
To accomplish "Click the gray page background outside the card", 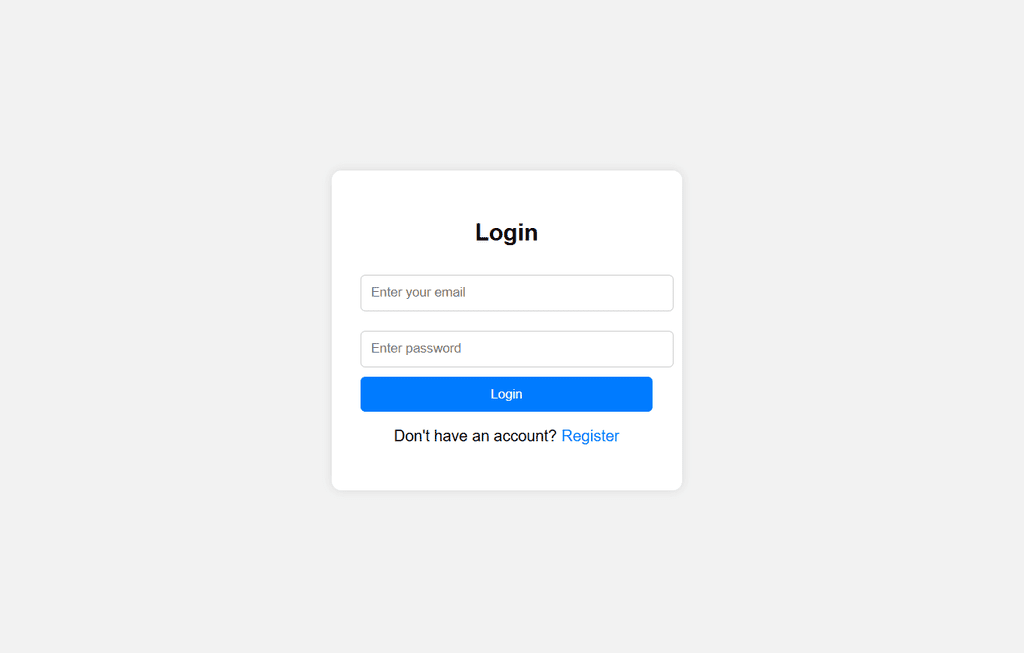I will (163, 326).
